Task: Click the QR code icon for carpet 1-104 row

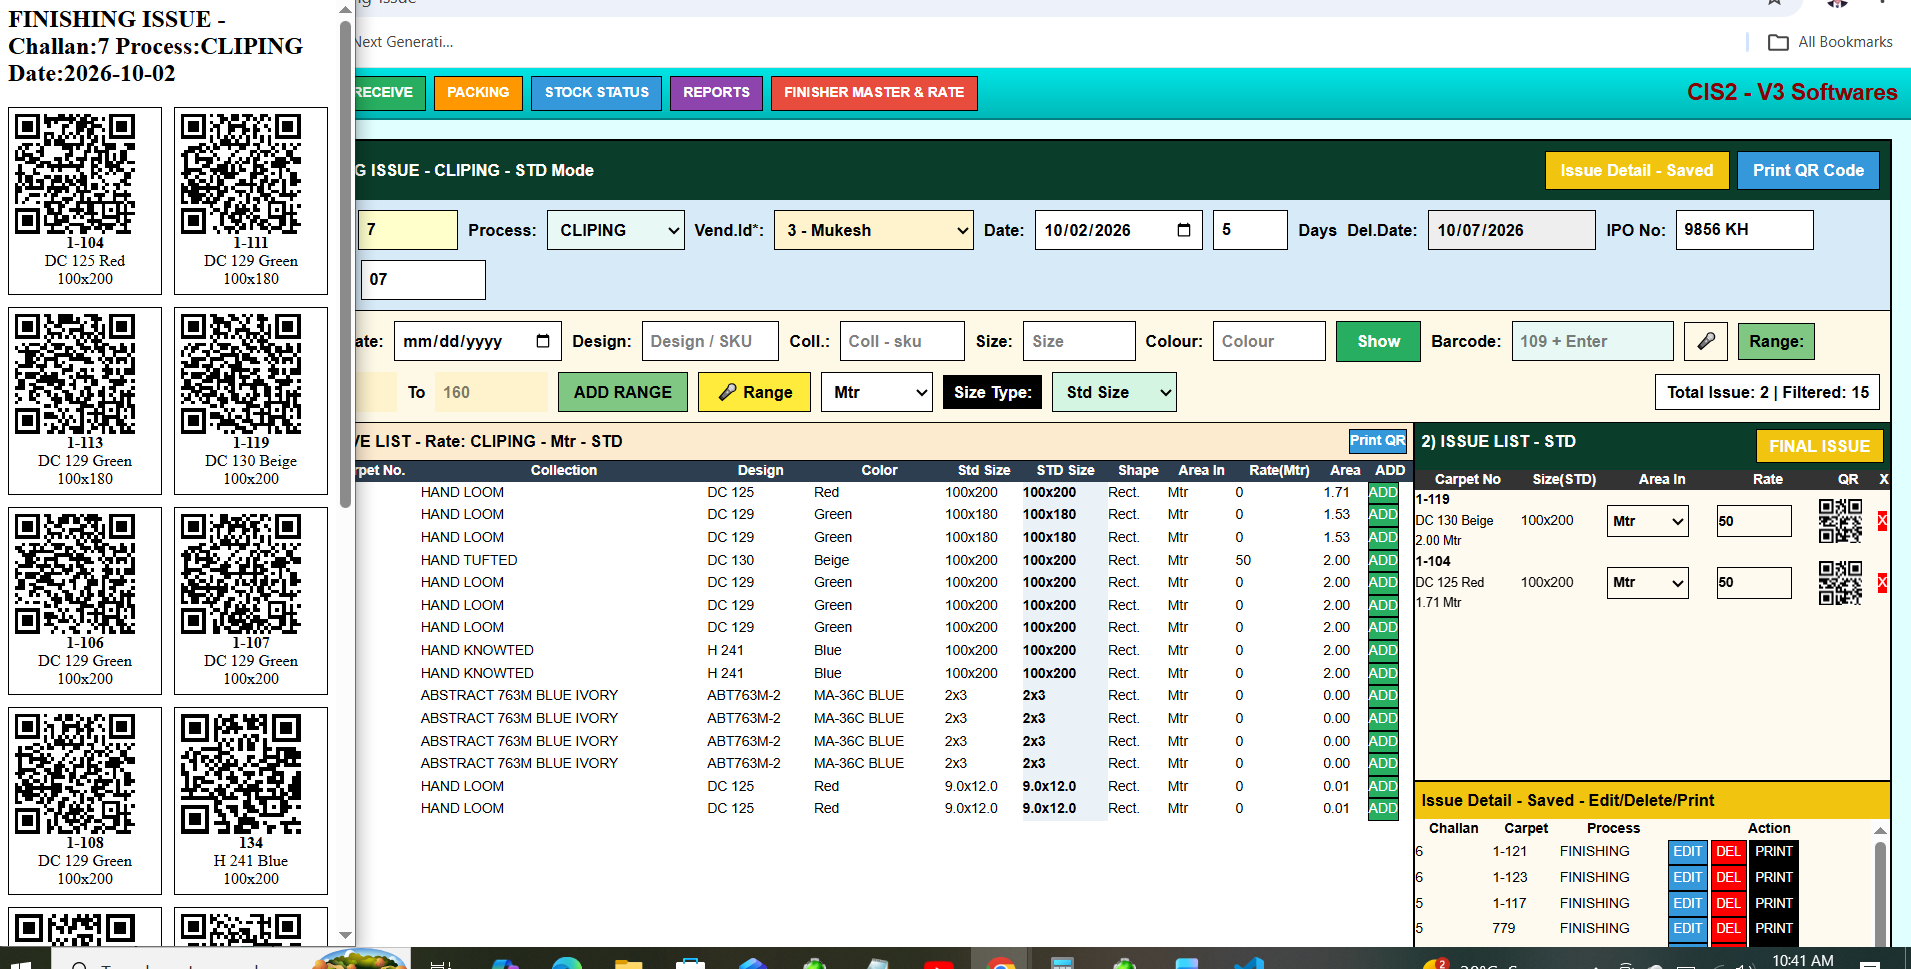Action: 1840,582
